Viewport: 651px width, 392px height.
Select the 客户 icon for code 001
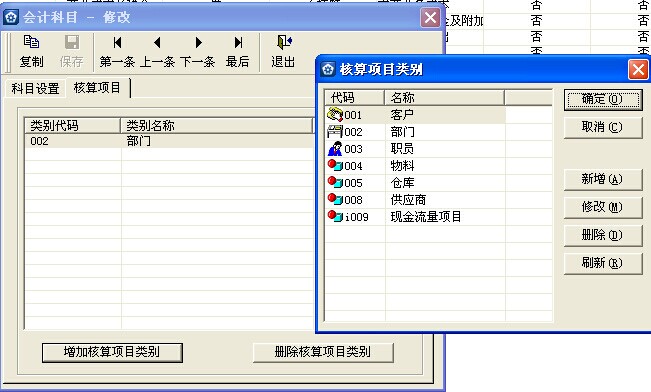coord(335,114)
